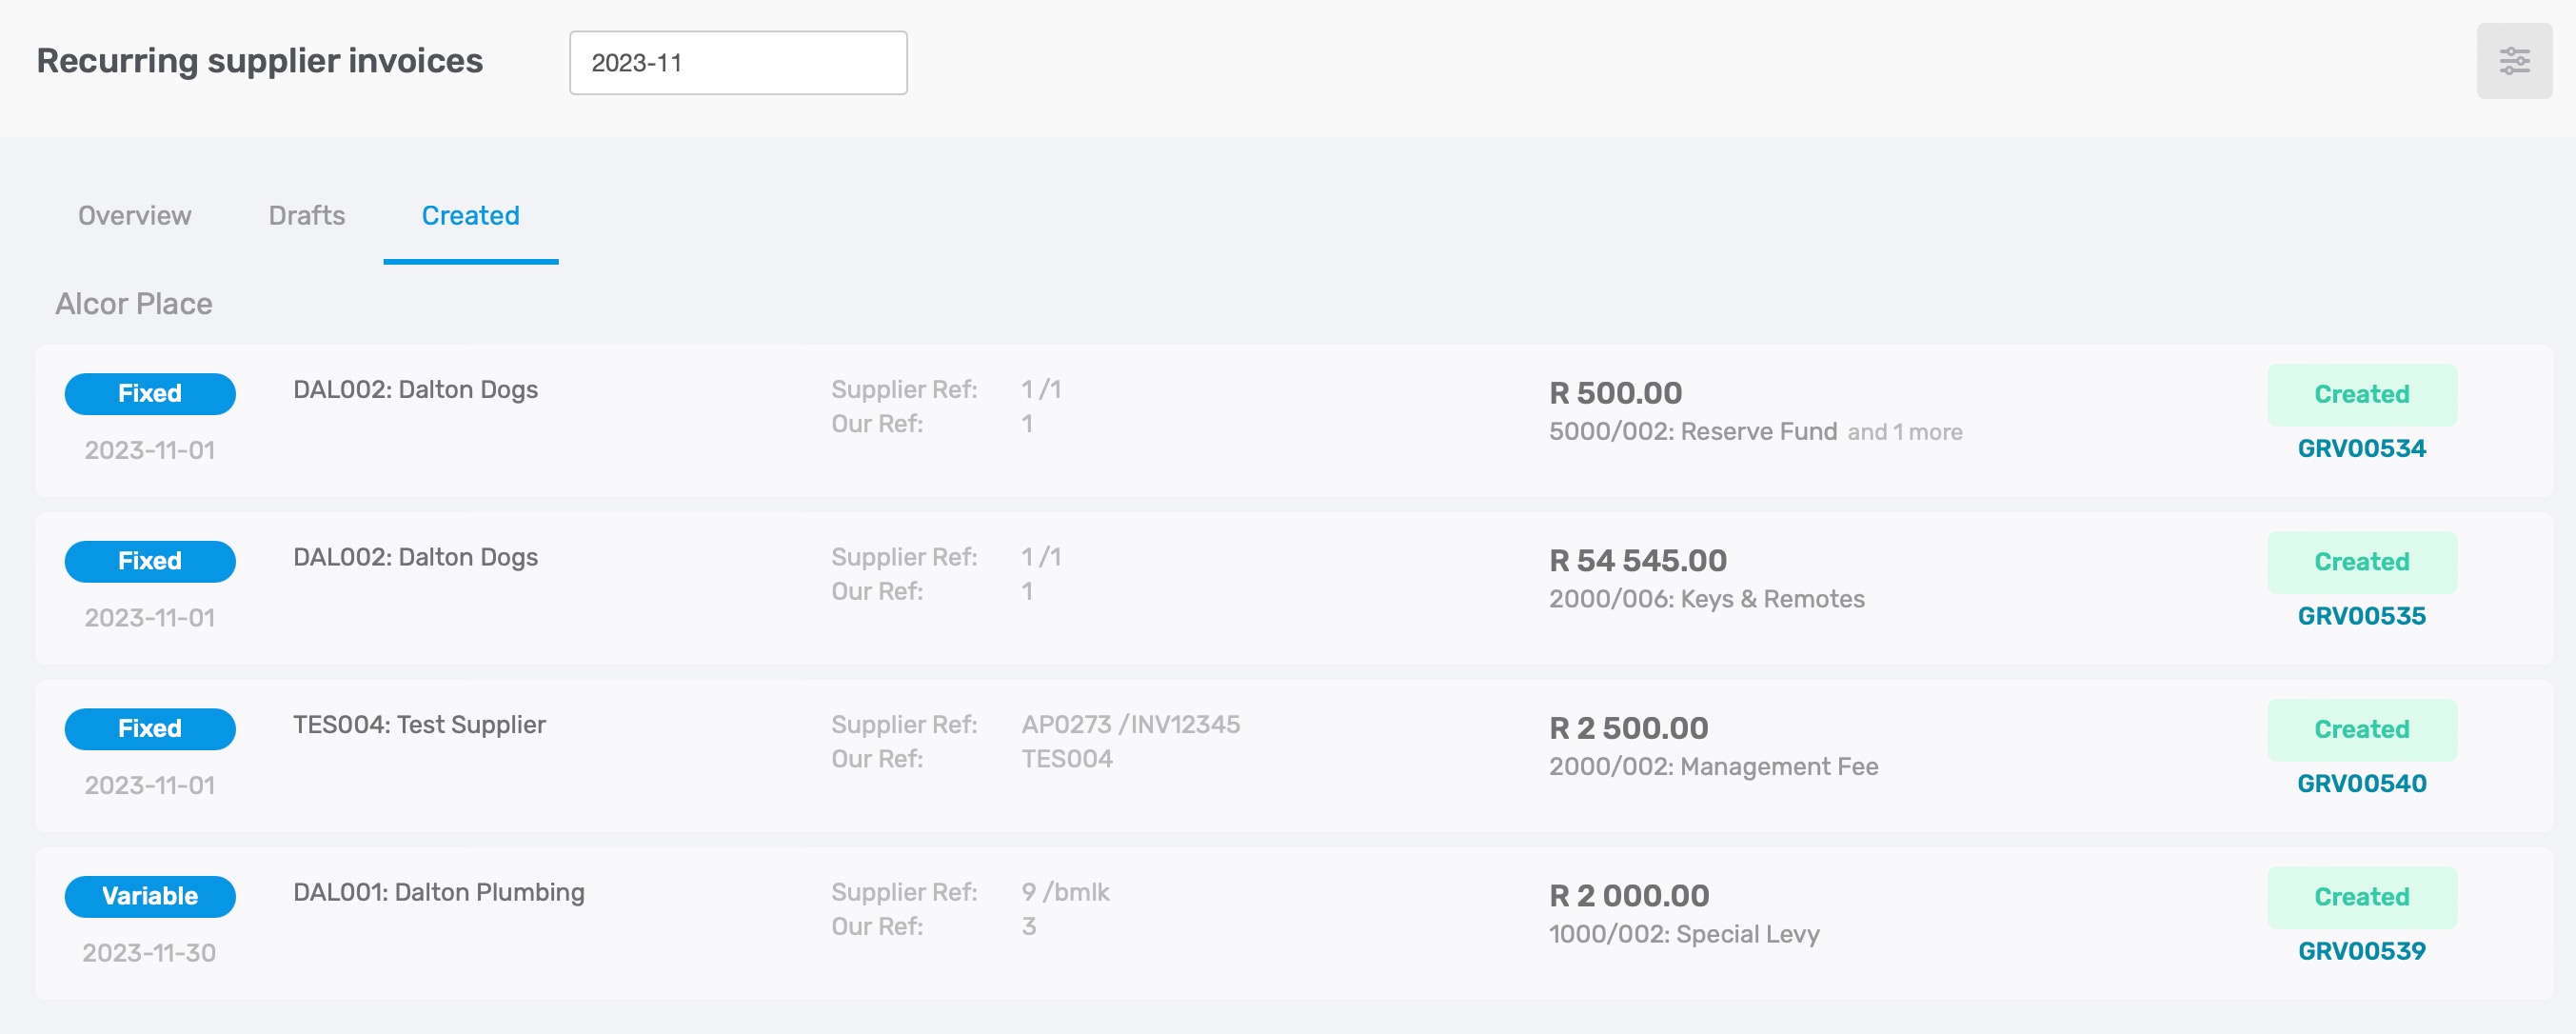Open the filter settings sliders icon
The width and height of the screenshot is (2576, 1034).
click(x=2513, y=61)
